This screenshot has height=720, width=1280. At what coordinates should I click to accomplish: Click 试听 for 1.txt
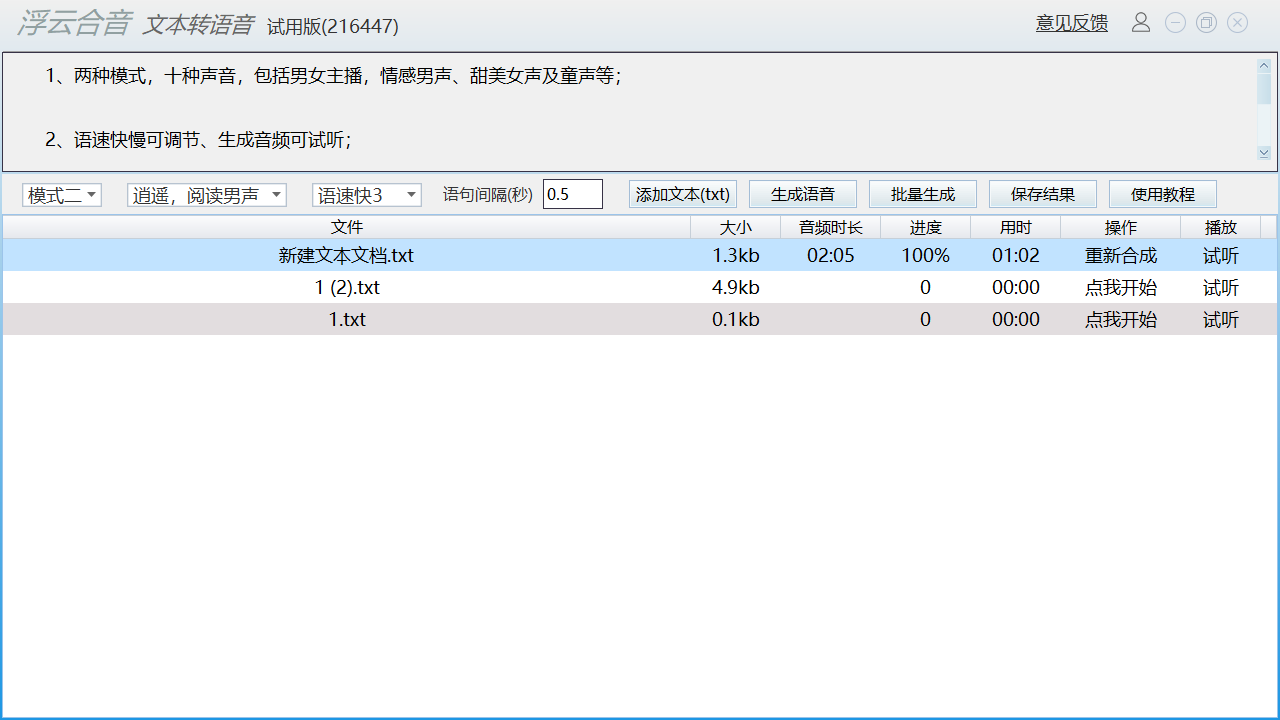(1221, 320)
